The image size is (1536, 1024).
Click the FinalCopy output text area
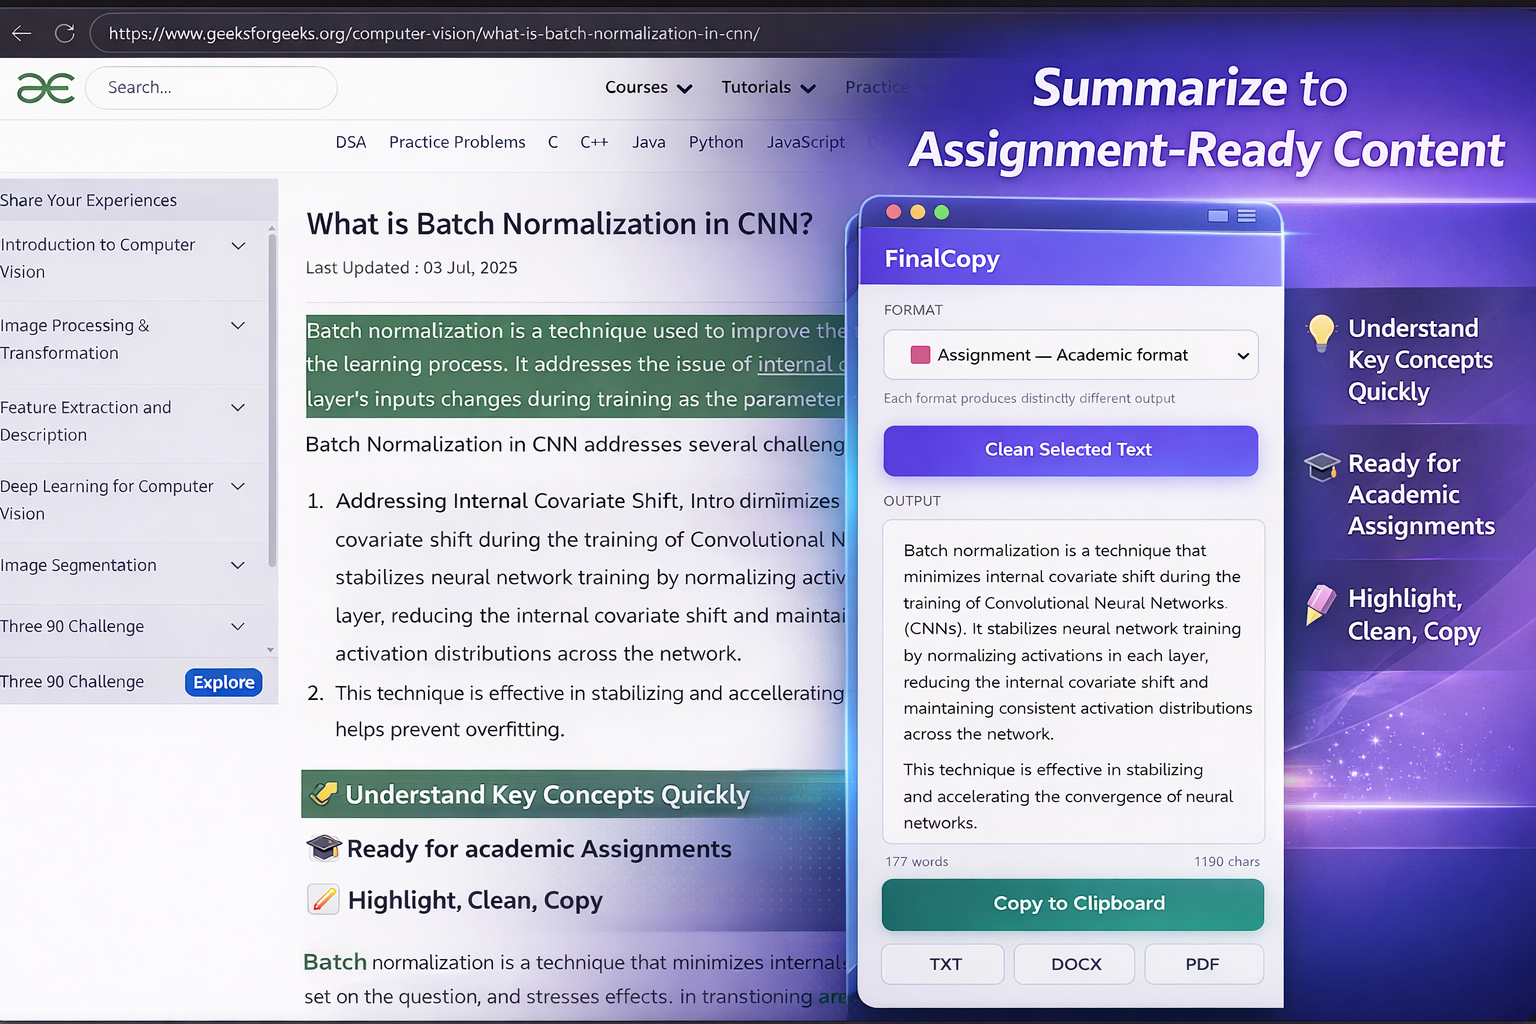[x=1073, y=682]
